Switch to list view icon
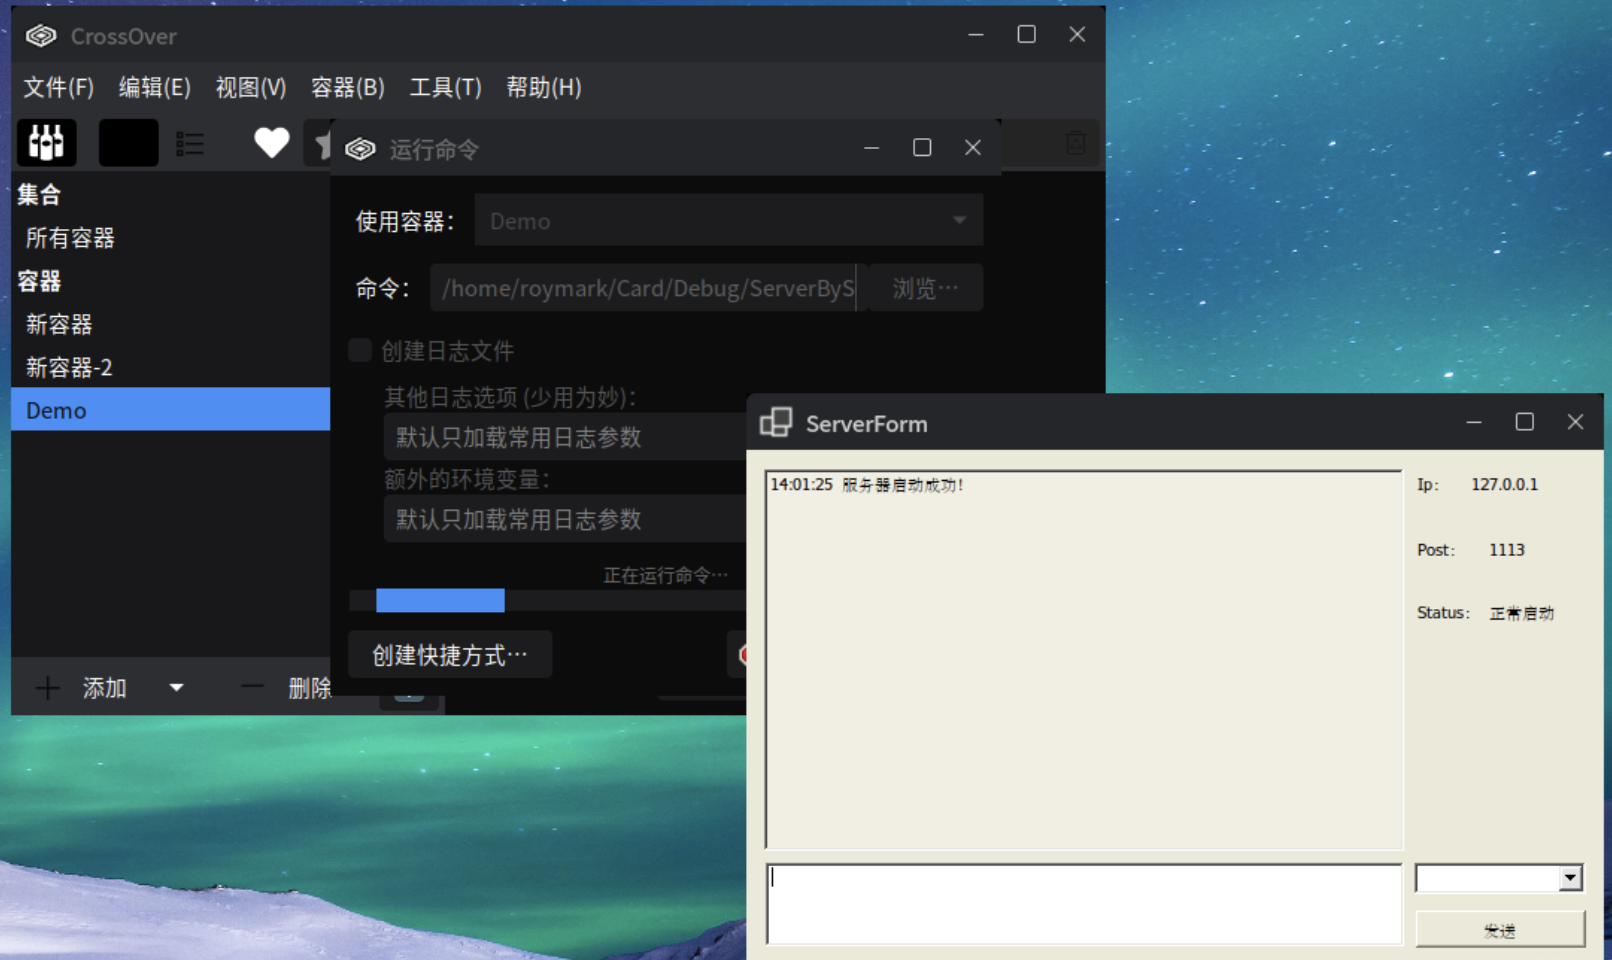The image size is (1612, 960). 190,144
